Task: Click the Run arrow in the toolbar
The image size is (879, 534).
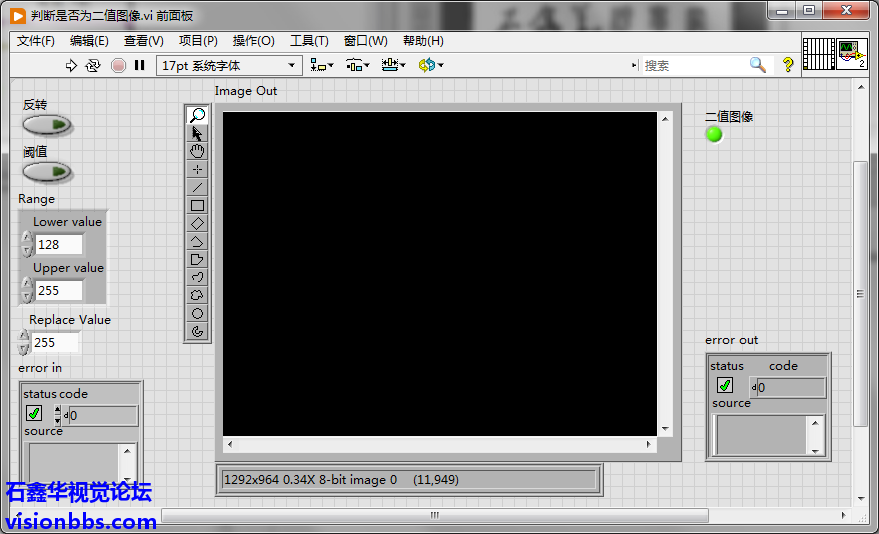Action: (71, 65)
